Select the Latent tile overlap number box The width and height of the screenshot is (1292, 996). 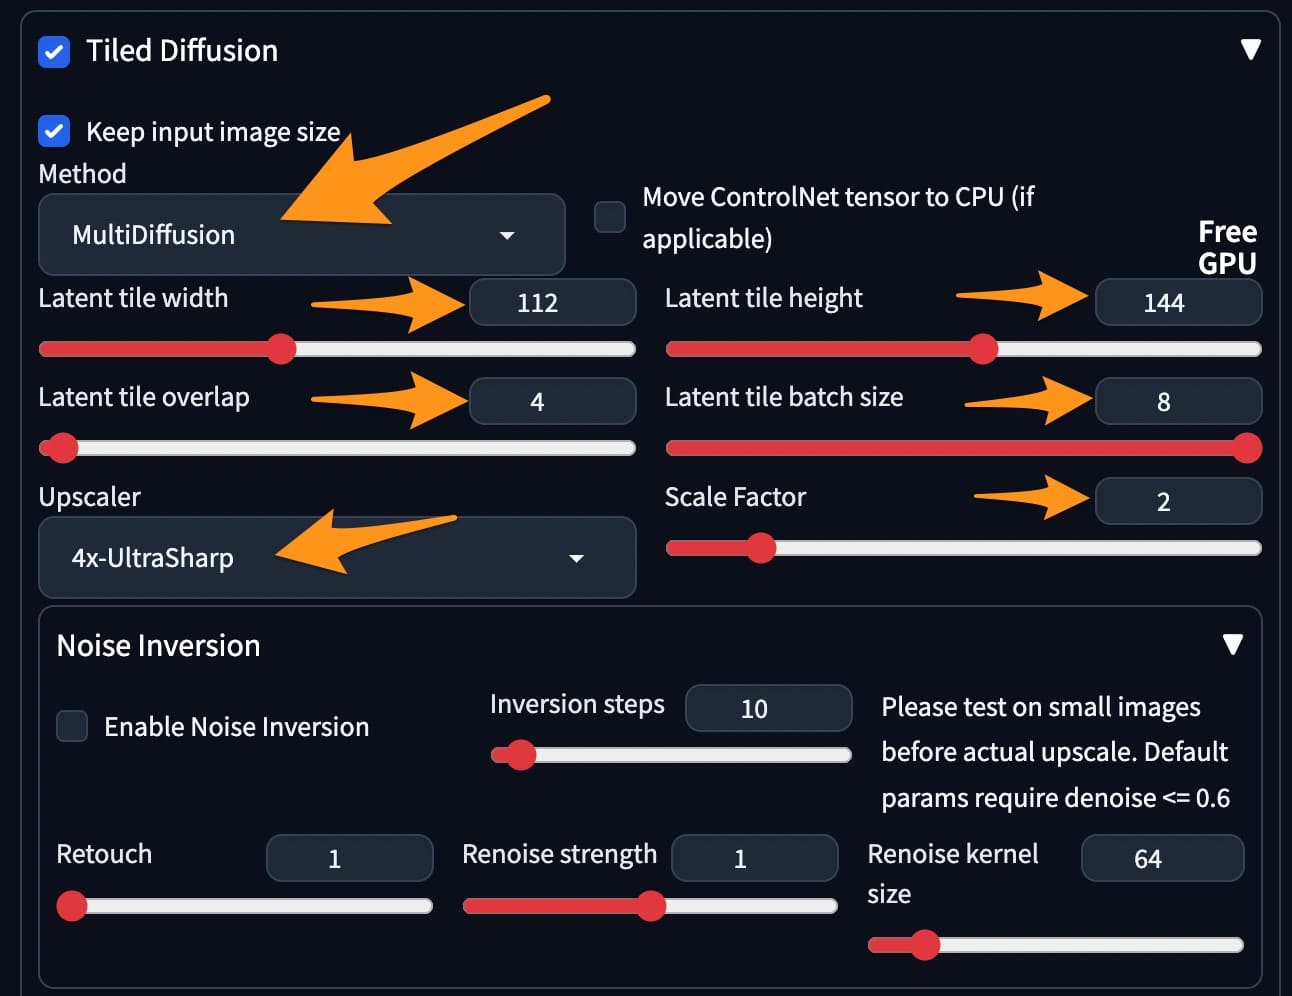(x=552, y=401)
